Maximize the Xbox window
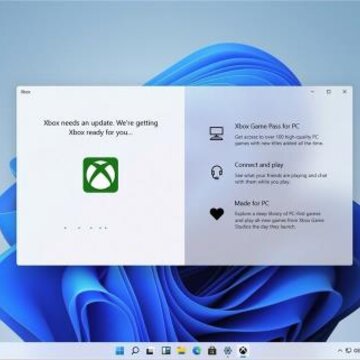This screenshot has width=360, height=360. click(x=329, y=91)
